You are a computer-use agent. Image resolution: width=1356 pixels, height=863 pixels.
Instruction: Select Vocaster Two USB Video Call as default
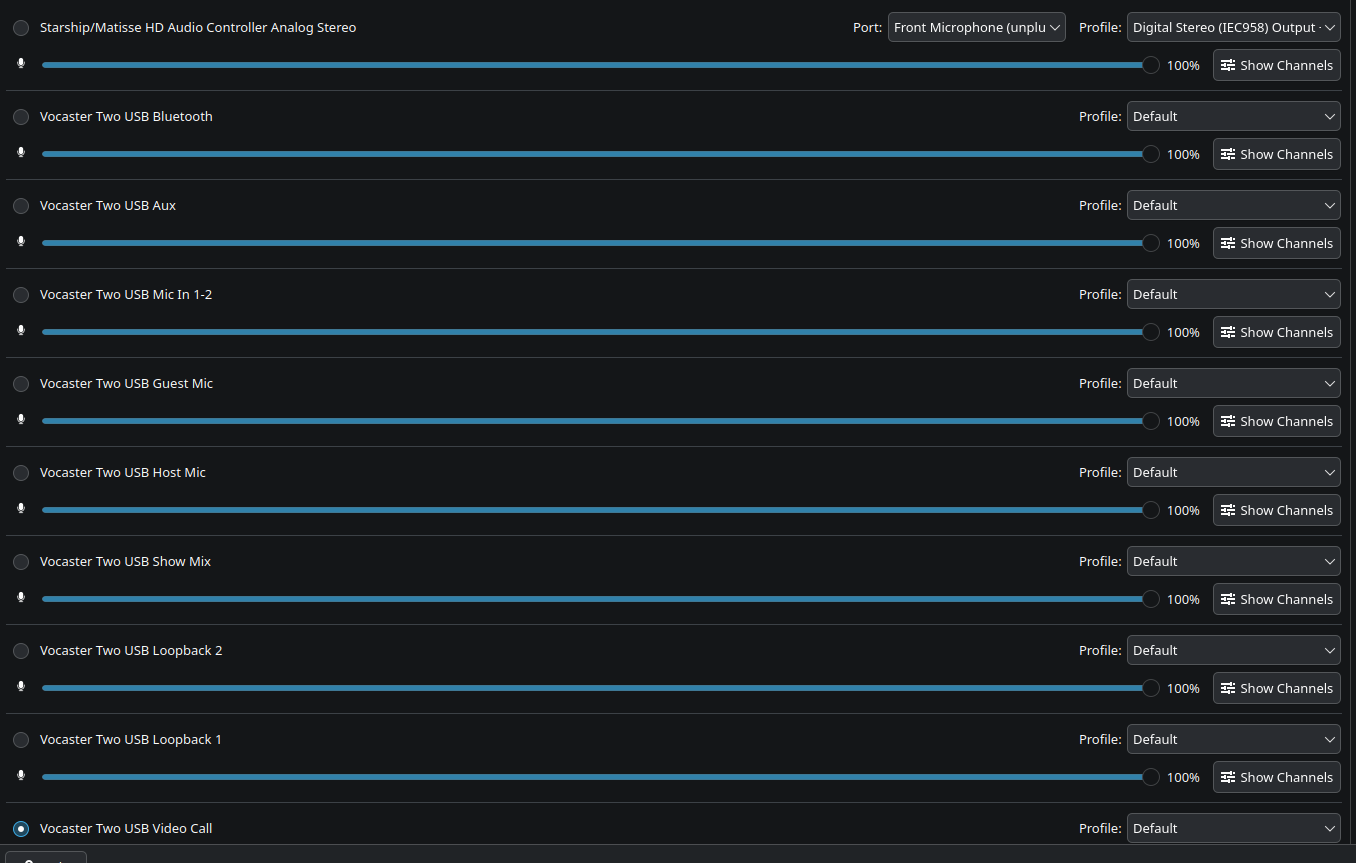click(x=21, y=828)
